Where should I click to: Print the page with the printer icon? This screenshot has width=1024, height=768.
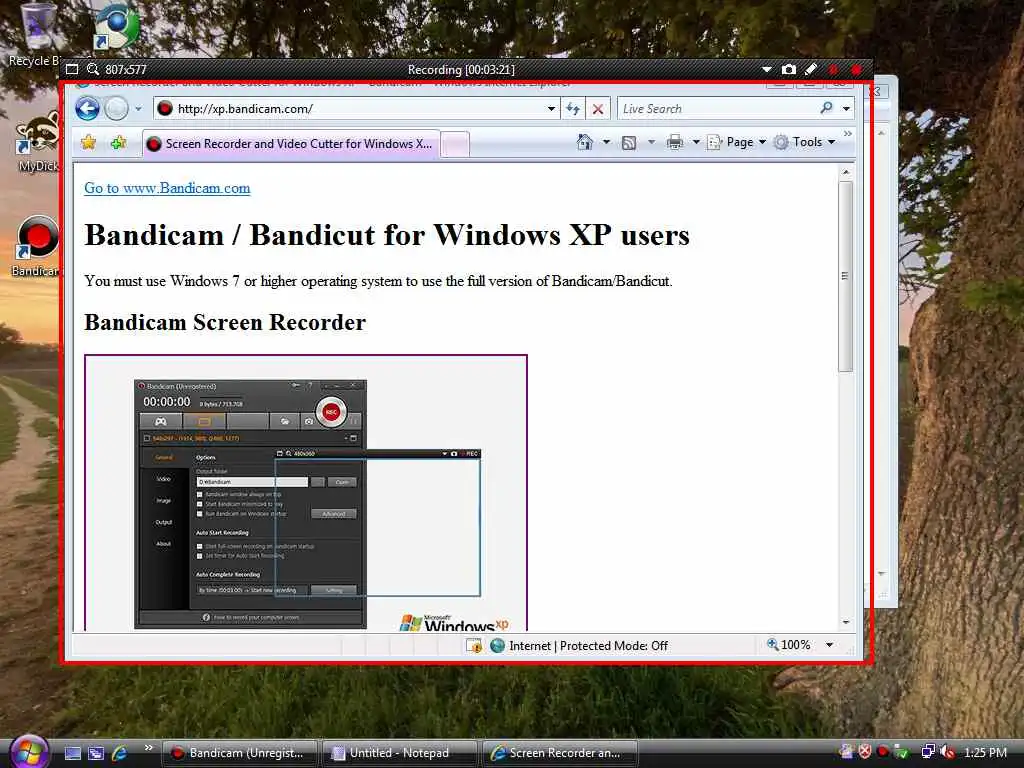click(x=675, y=142)
